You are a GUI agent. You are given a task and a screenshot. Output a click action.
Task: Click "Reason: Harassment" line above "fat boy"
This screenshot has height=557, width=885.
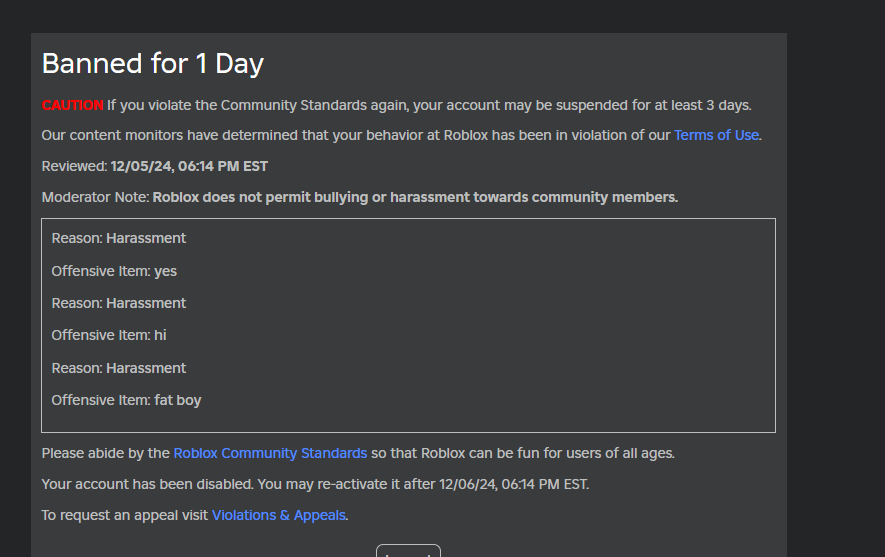tap(119, 368)
